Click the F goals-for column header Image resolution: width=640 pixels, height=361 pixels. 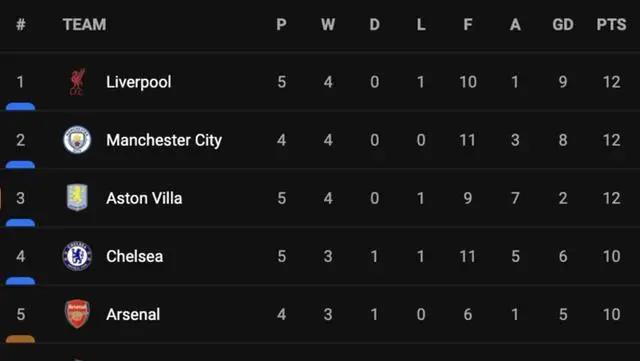pyautogui.click(x=468, y=25)
